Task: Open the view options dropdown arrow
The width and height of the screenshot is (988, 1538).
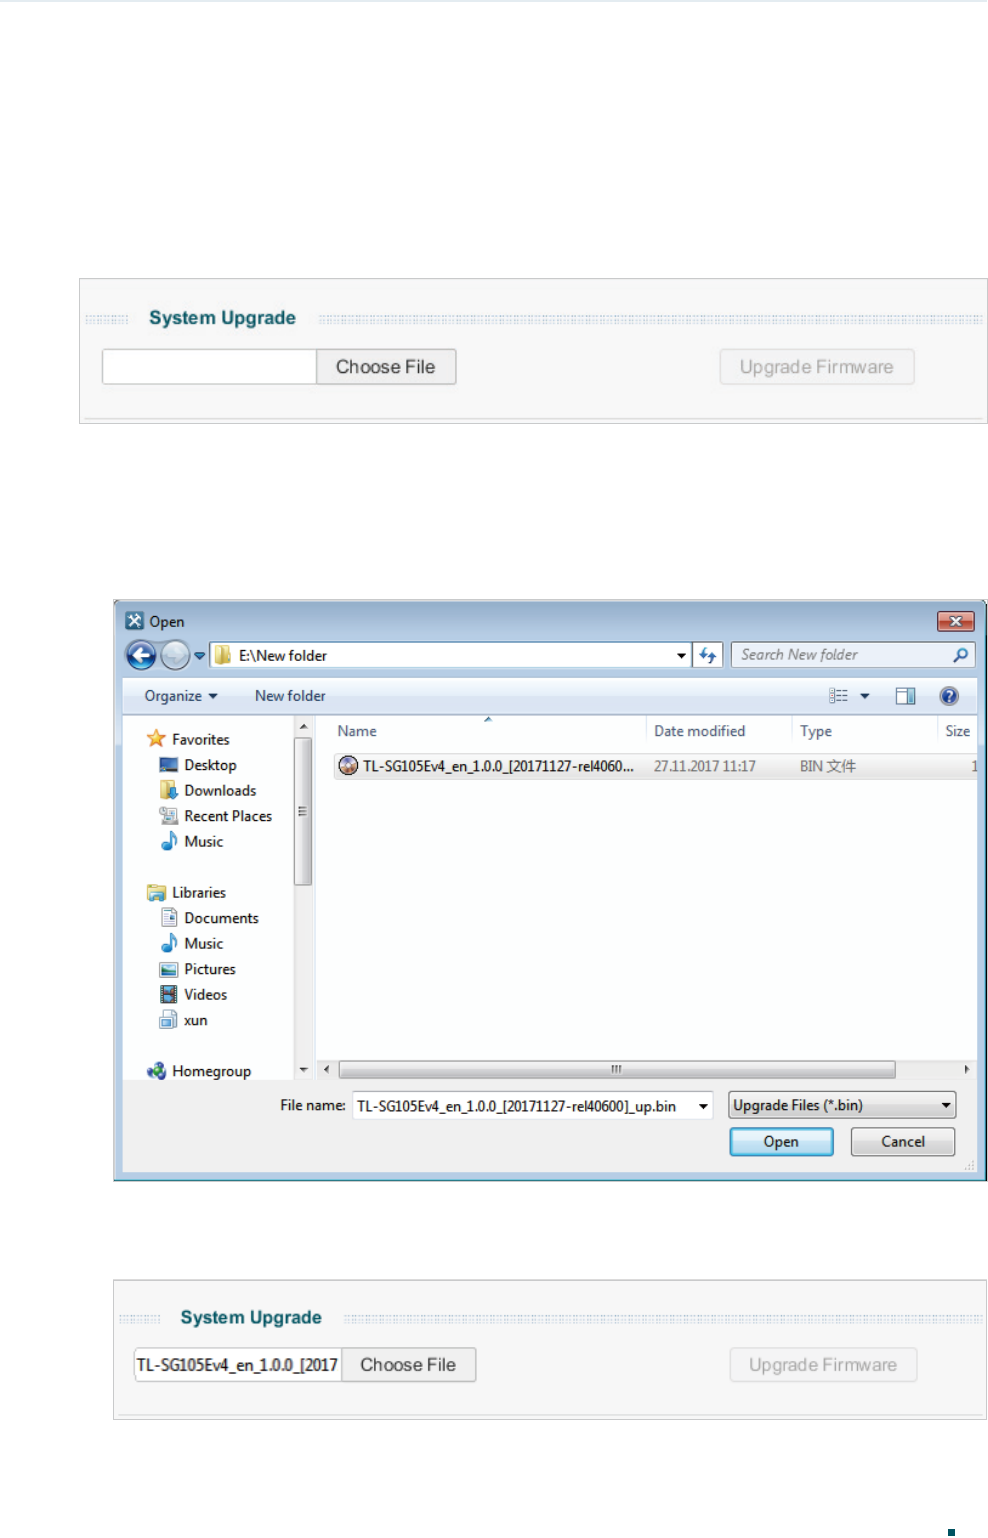Action: pos(865,696)
